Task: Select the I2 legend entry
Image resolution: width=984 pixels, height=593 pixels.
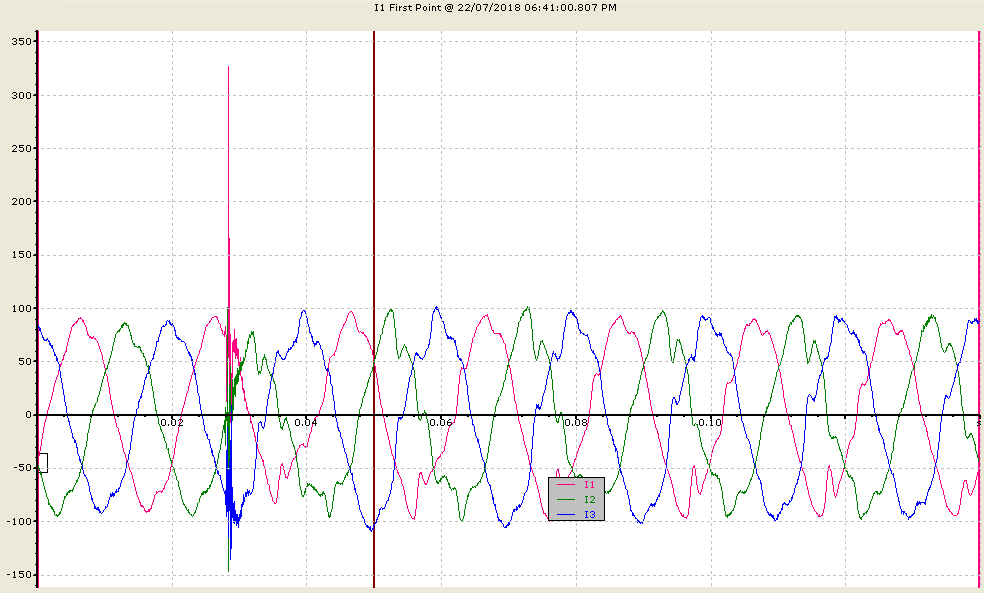Action: point(576,500)
